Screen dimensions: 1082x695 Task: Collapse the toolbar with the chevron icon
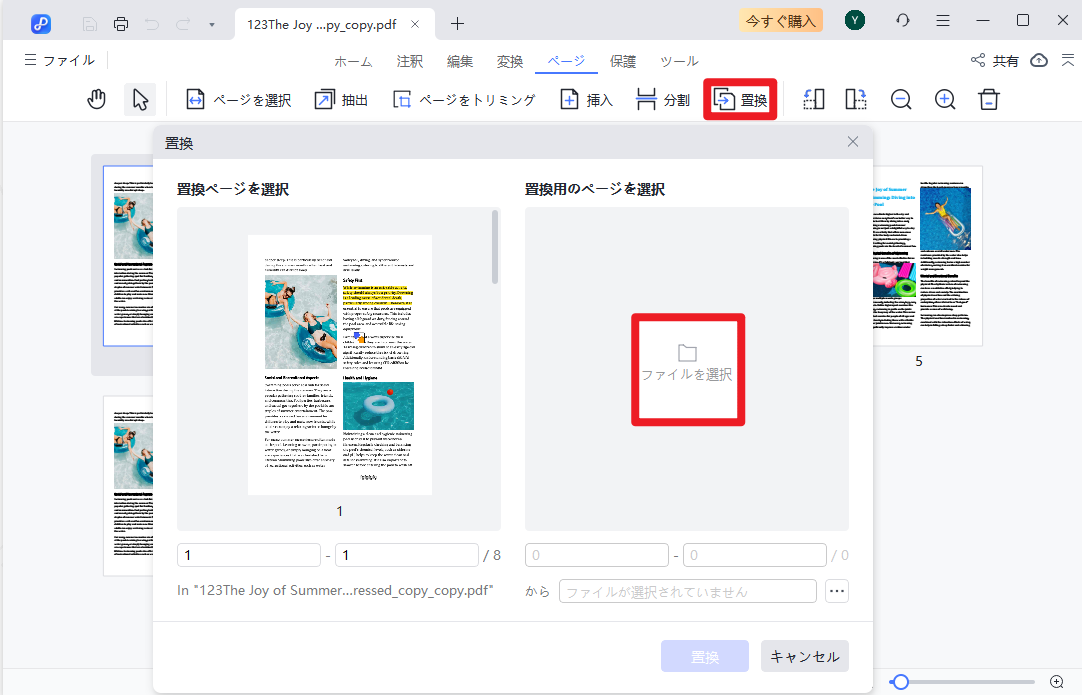click(x=1068, y=60)
